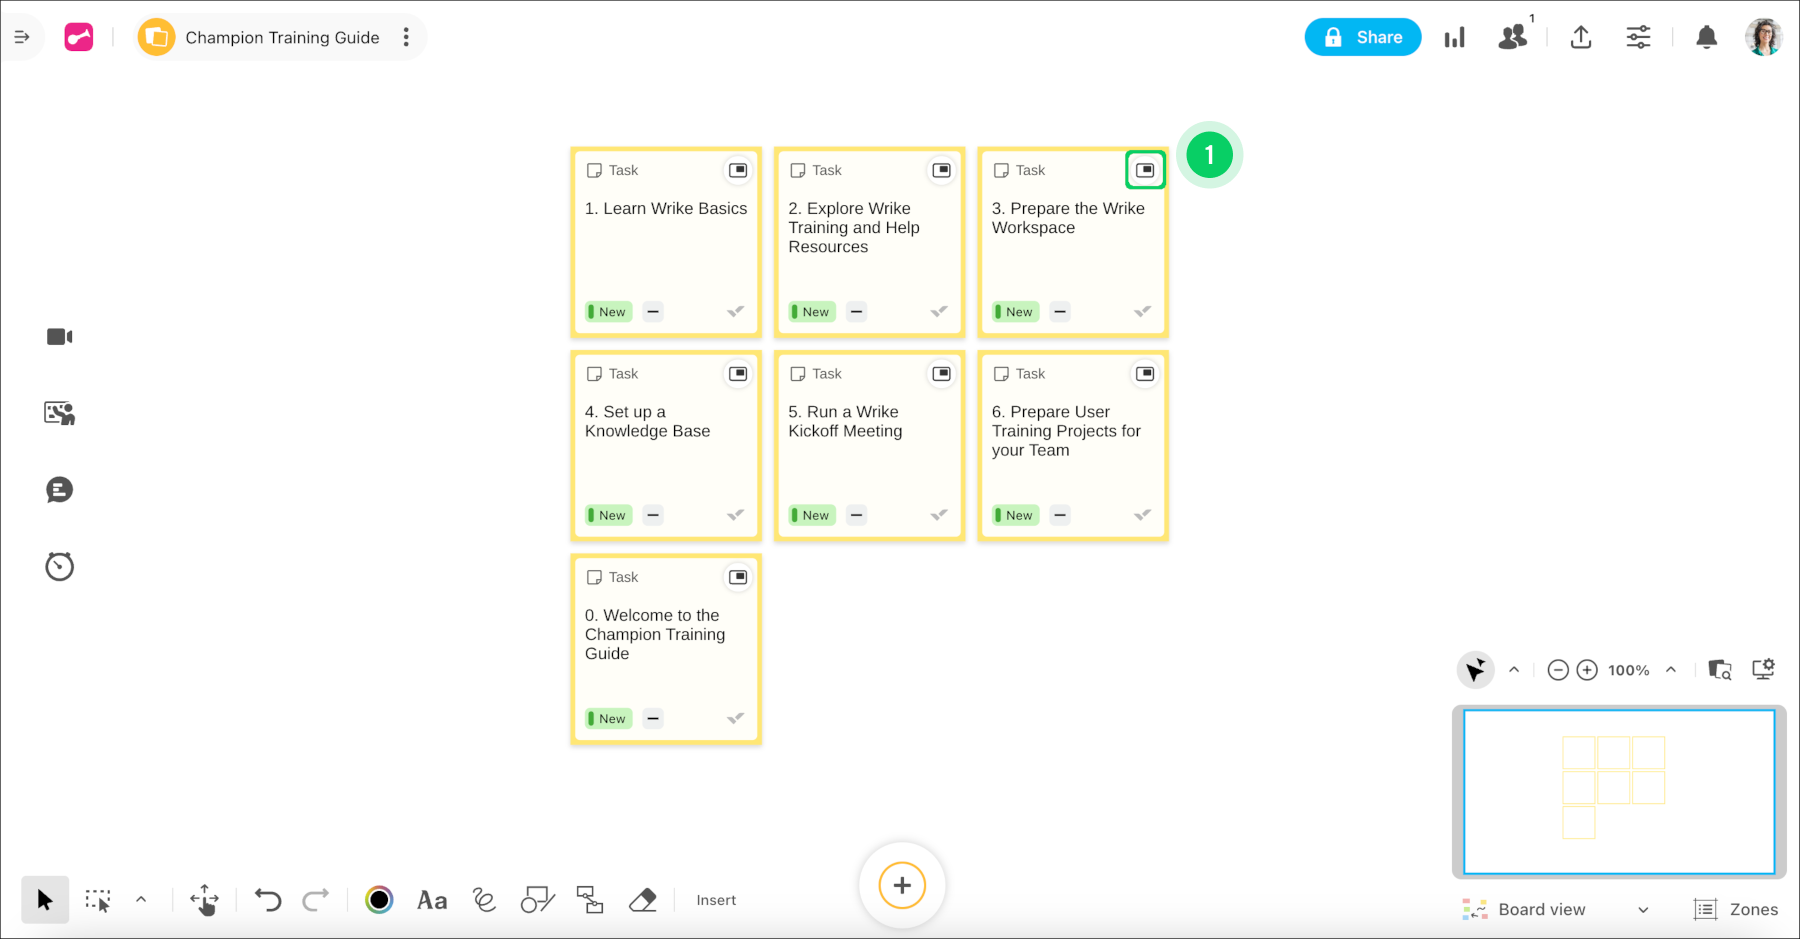Mark '0. Welcome to the Champion' card complete
1800x939 pixels.
[736, 718]
